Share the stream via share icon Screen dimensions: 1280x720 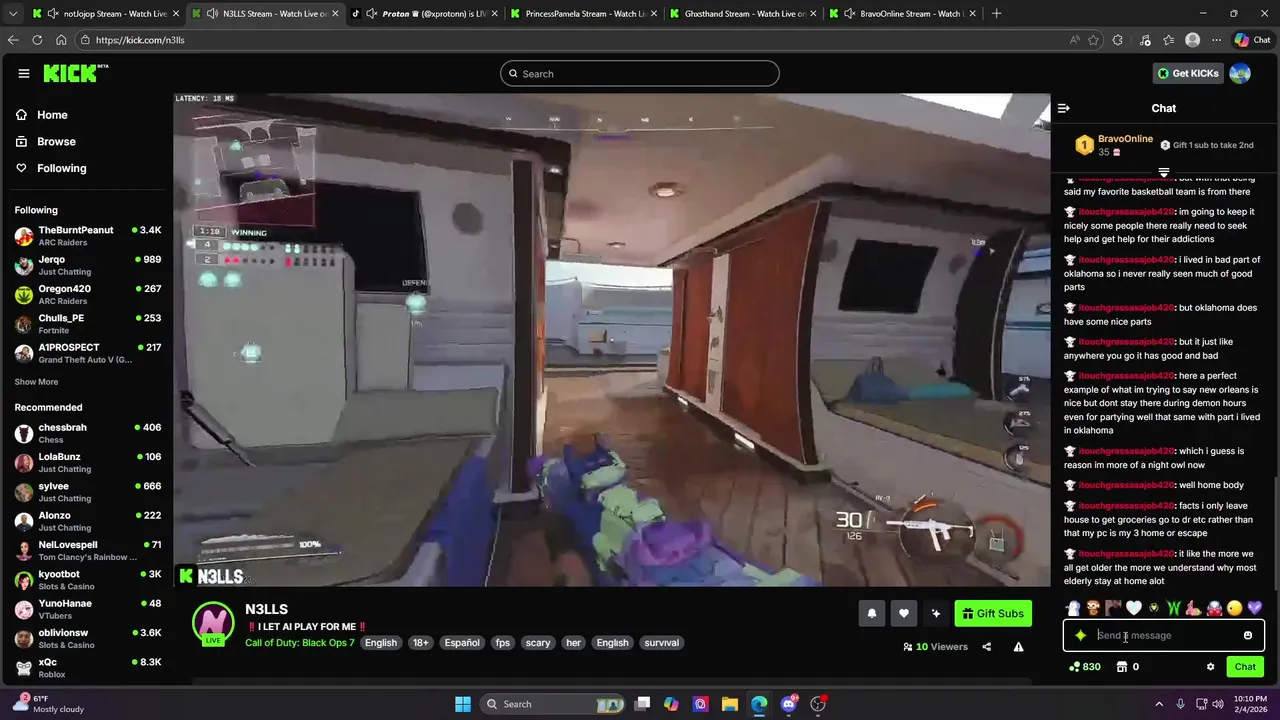pos(986,647)
